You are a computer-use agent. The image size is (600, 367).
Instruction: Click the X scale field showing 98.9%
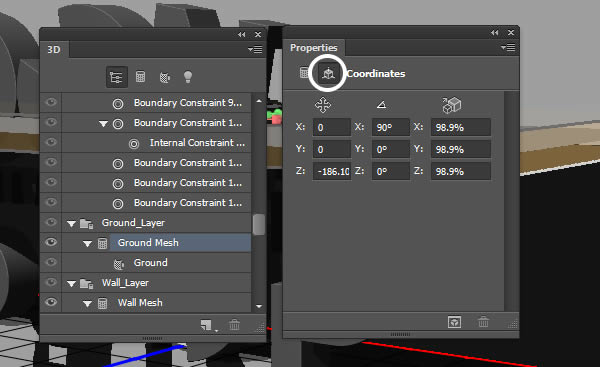click(461, 127)
